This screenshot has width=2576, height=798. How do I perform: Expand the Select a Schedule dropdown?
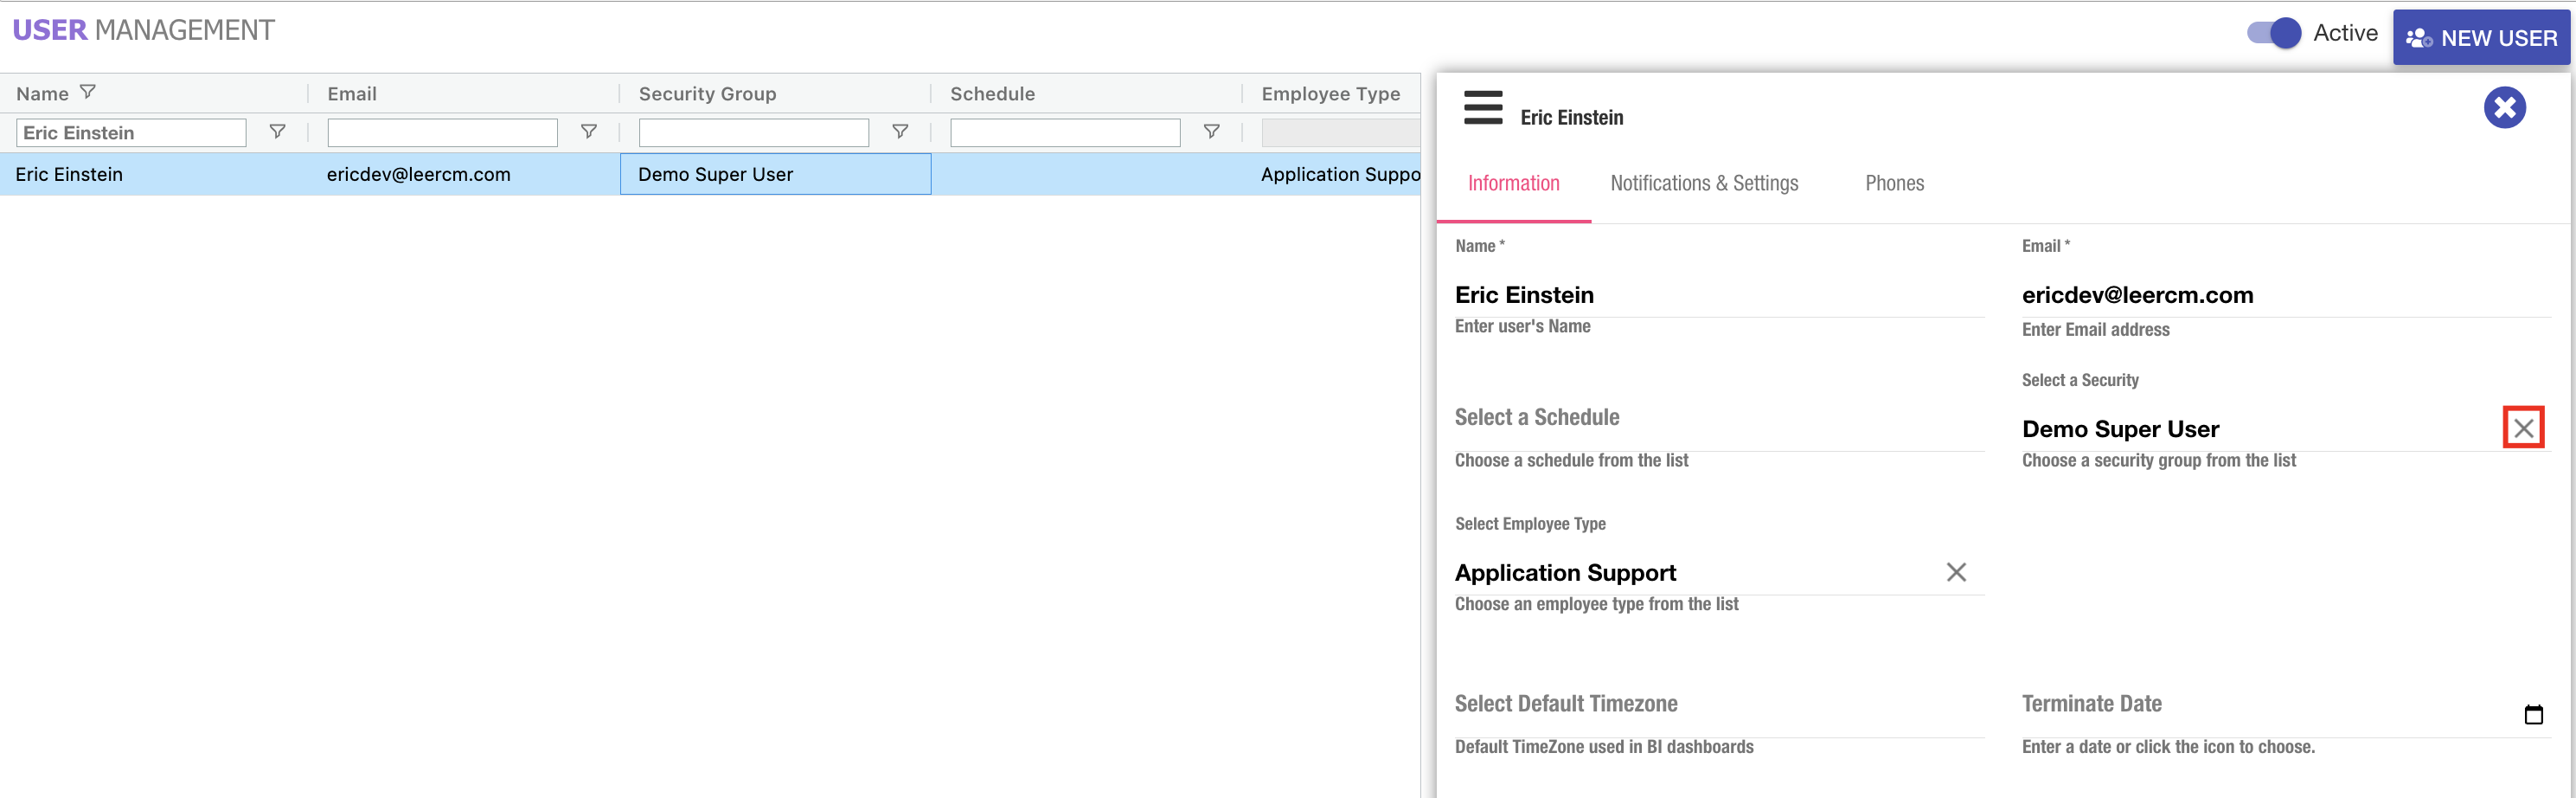1717,419
